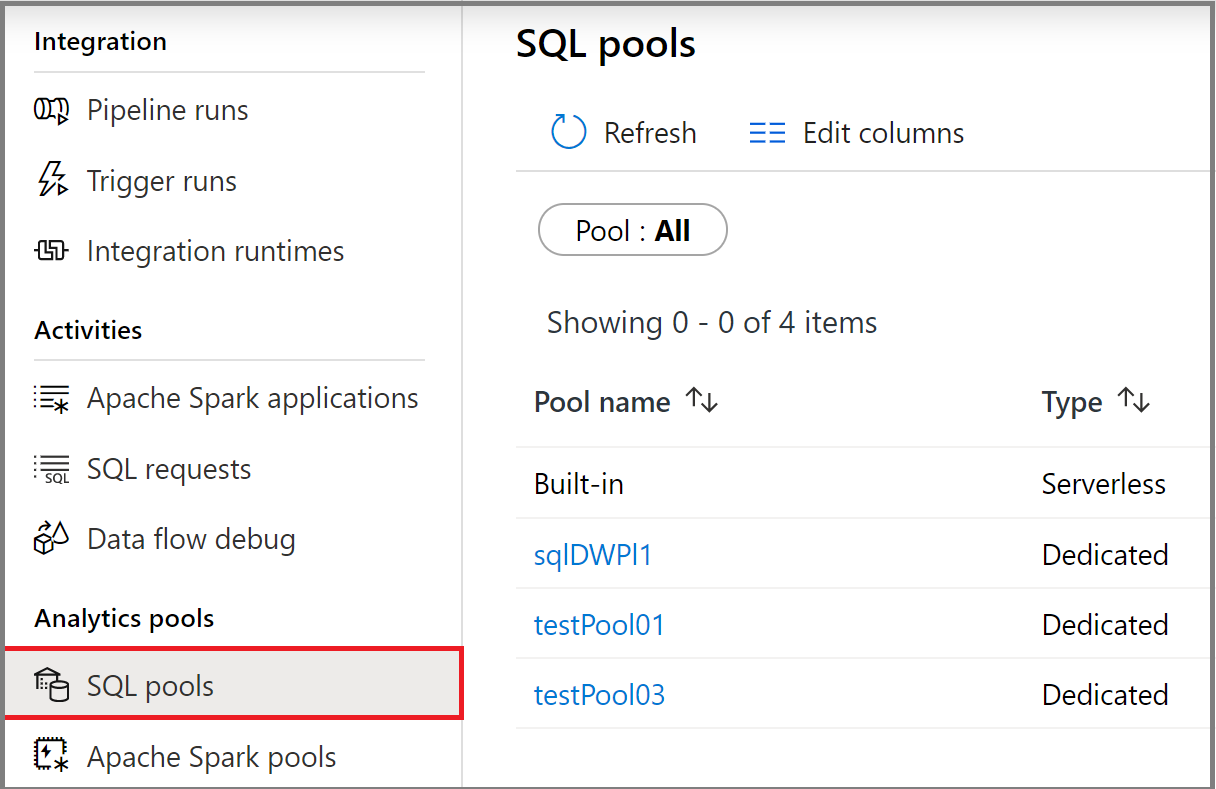This screenshot has width=1216, height=789.
Task: Switch to the SQL pools section
Action: pos(152,684)
